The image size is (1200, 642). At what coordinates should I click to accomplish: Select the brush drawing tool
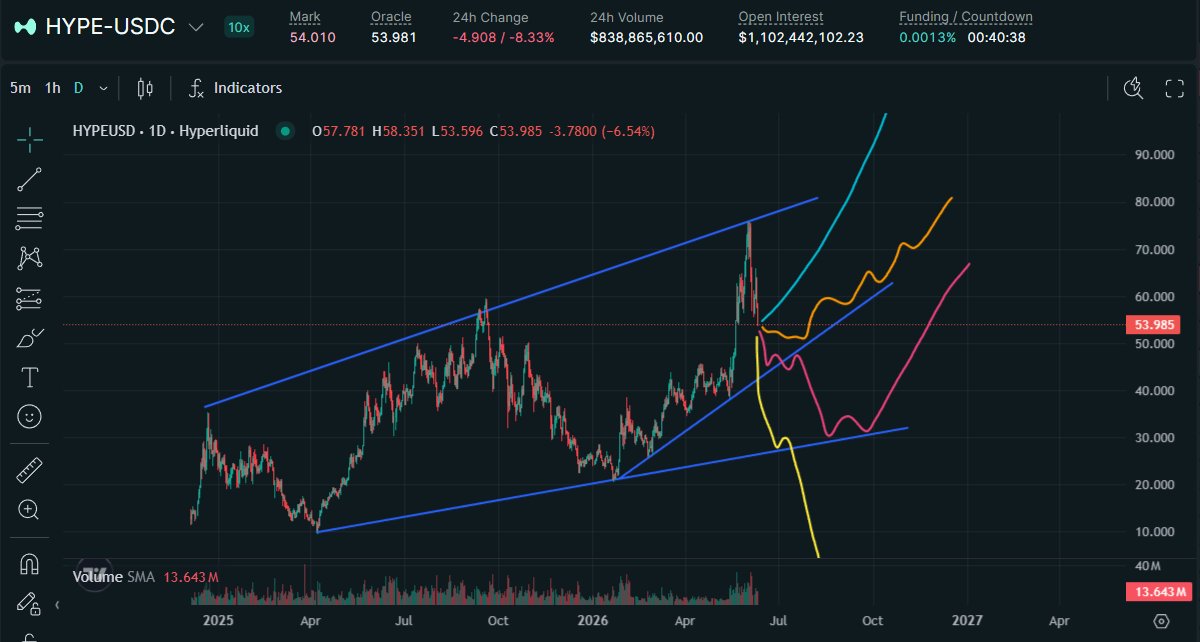[x=30, y=338]
